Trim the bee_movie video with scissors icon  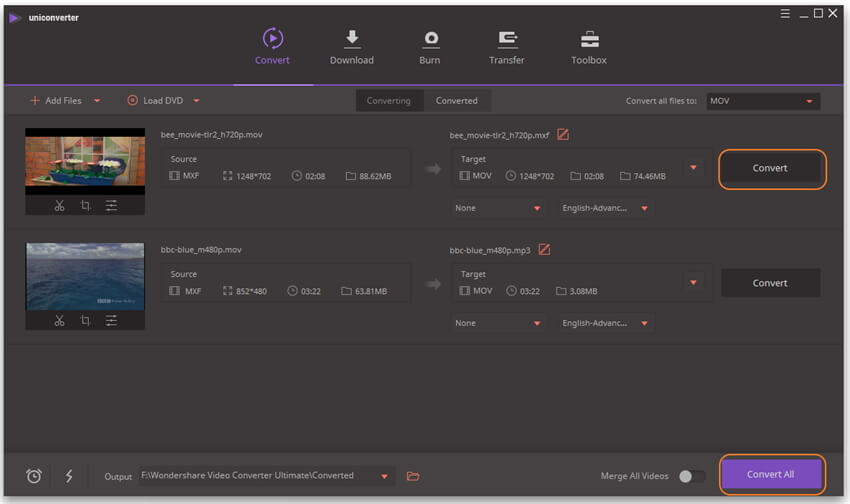coord(59,205)
